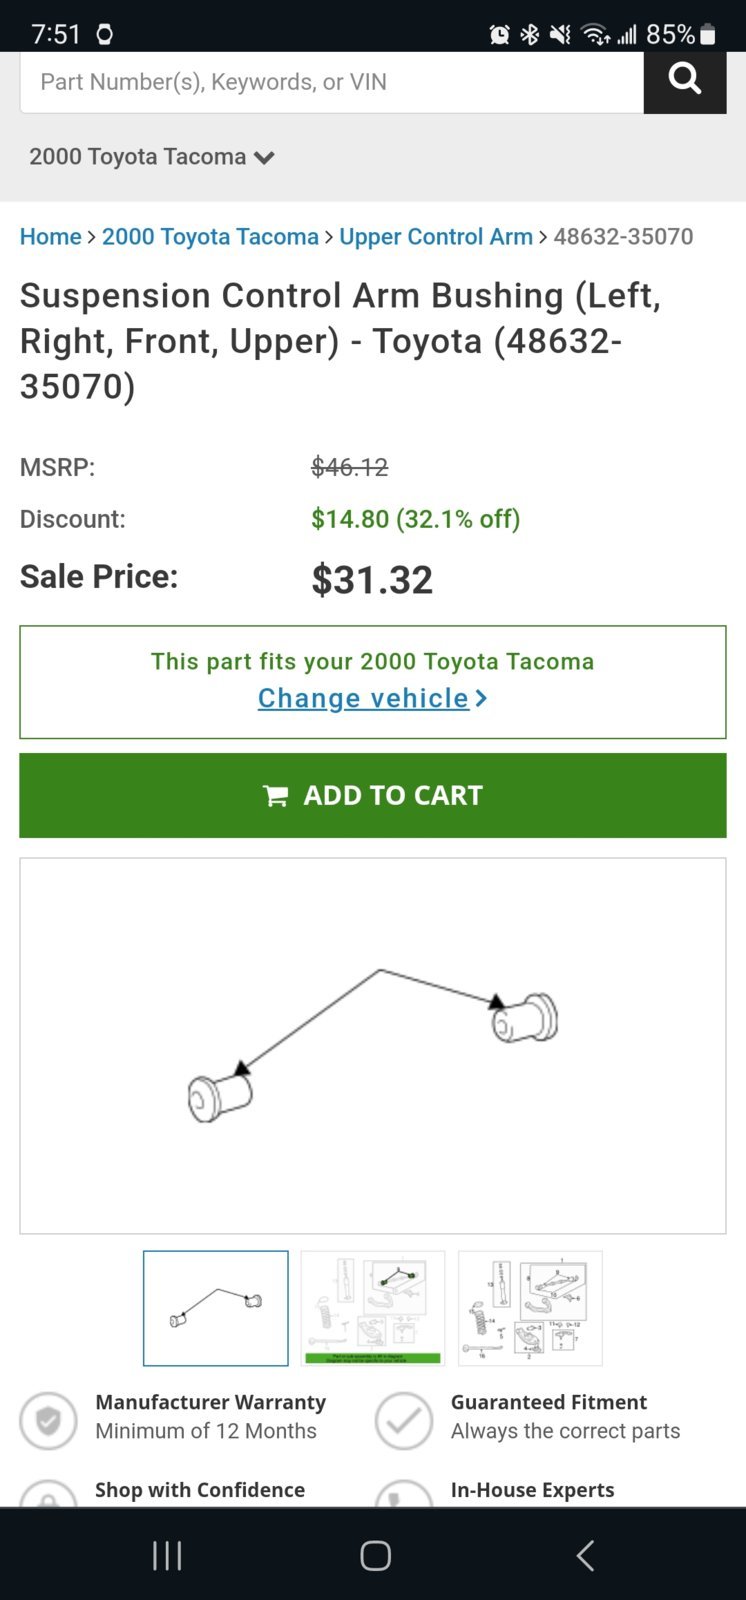Select the third parts diagram thumbnail

click(530, 1308)
